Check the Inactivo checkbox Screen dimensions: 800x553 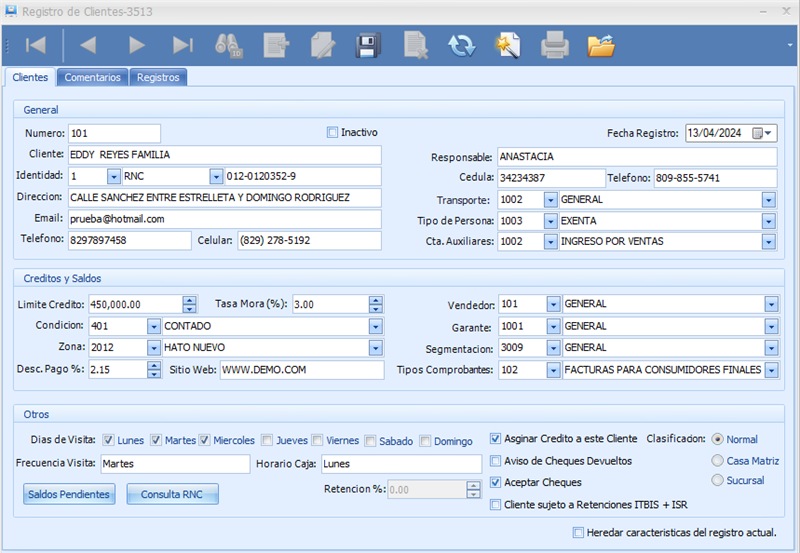[333, 132]
